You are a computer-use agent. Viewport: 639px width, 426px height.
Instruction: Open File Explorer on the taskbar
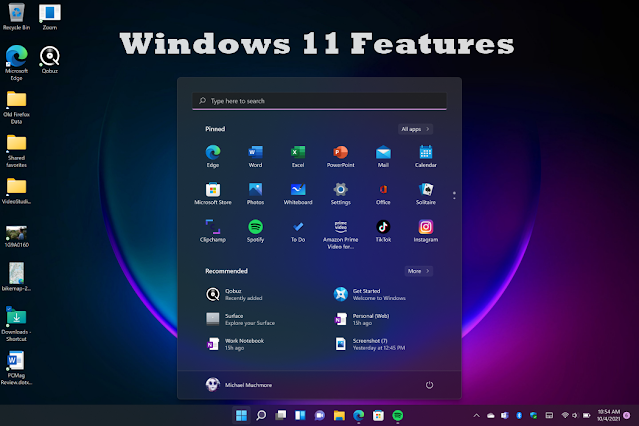pyautogui.click(x=339, y=415)
